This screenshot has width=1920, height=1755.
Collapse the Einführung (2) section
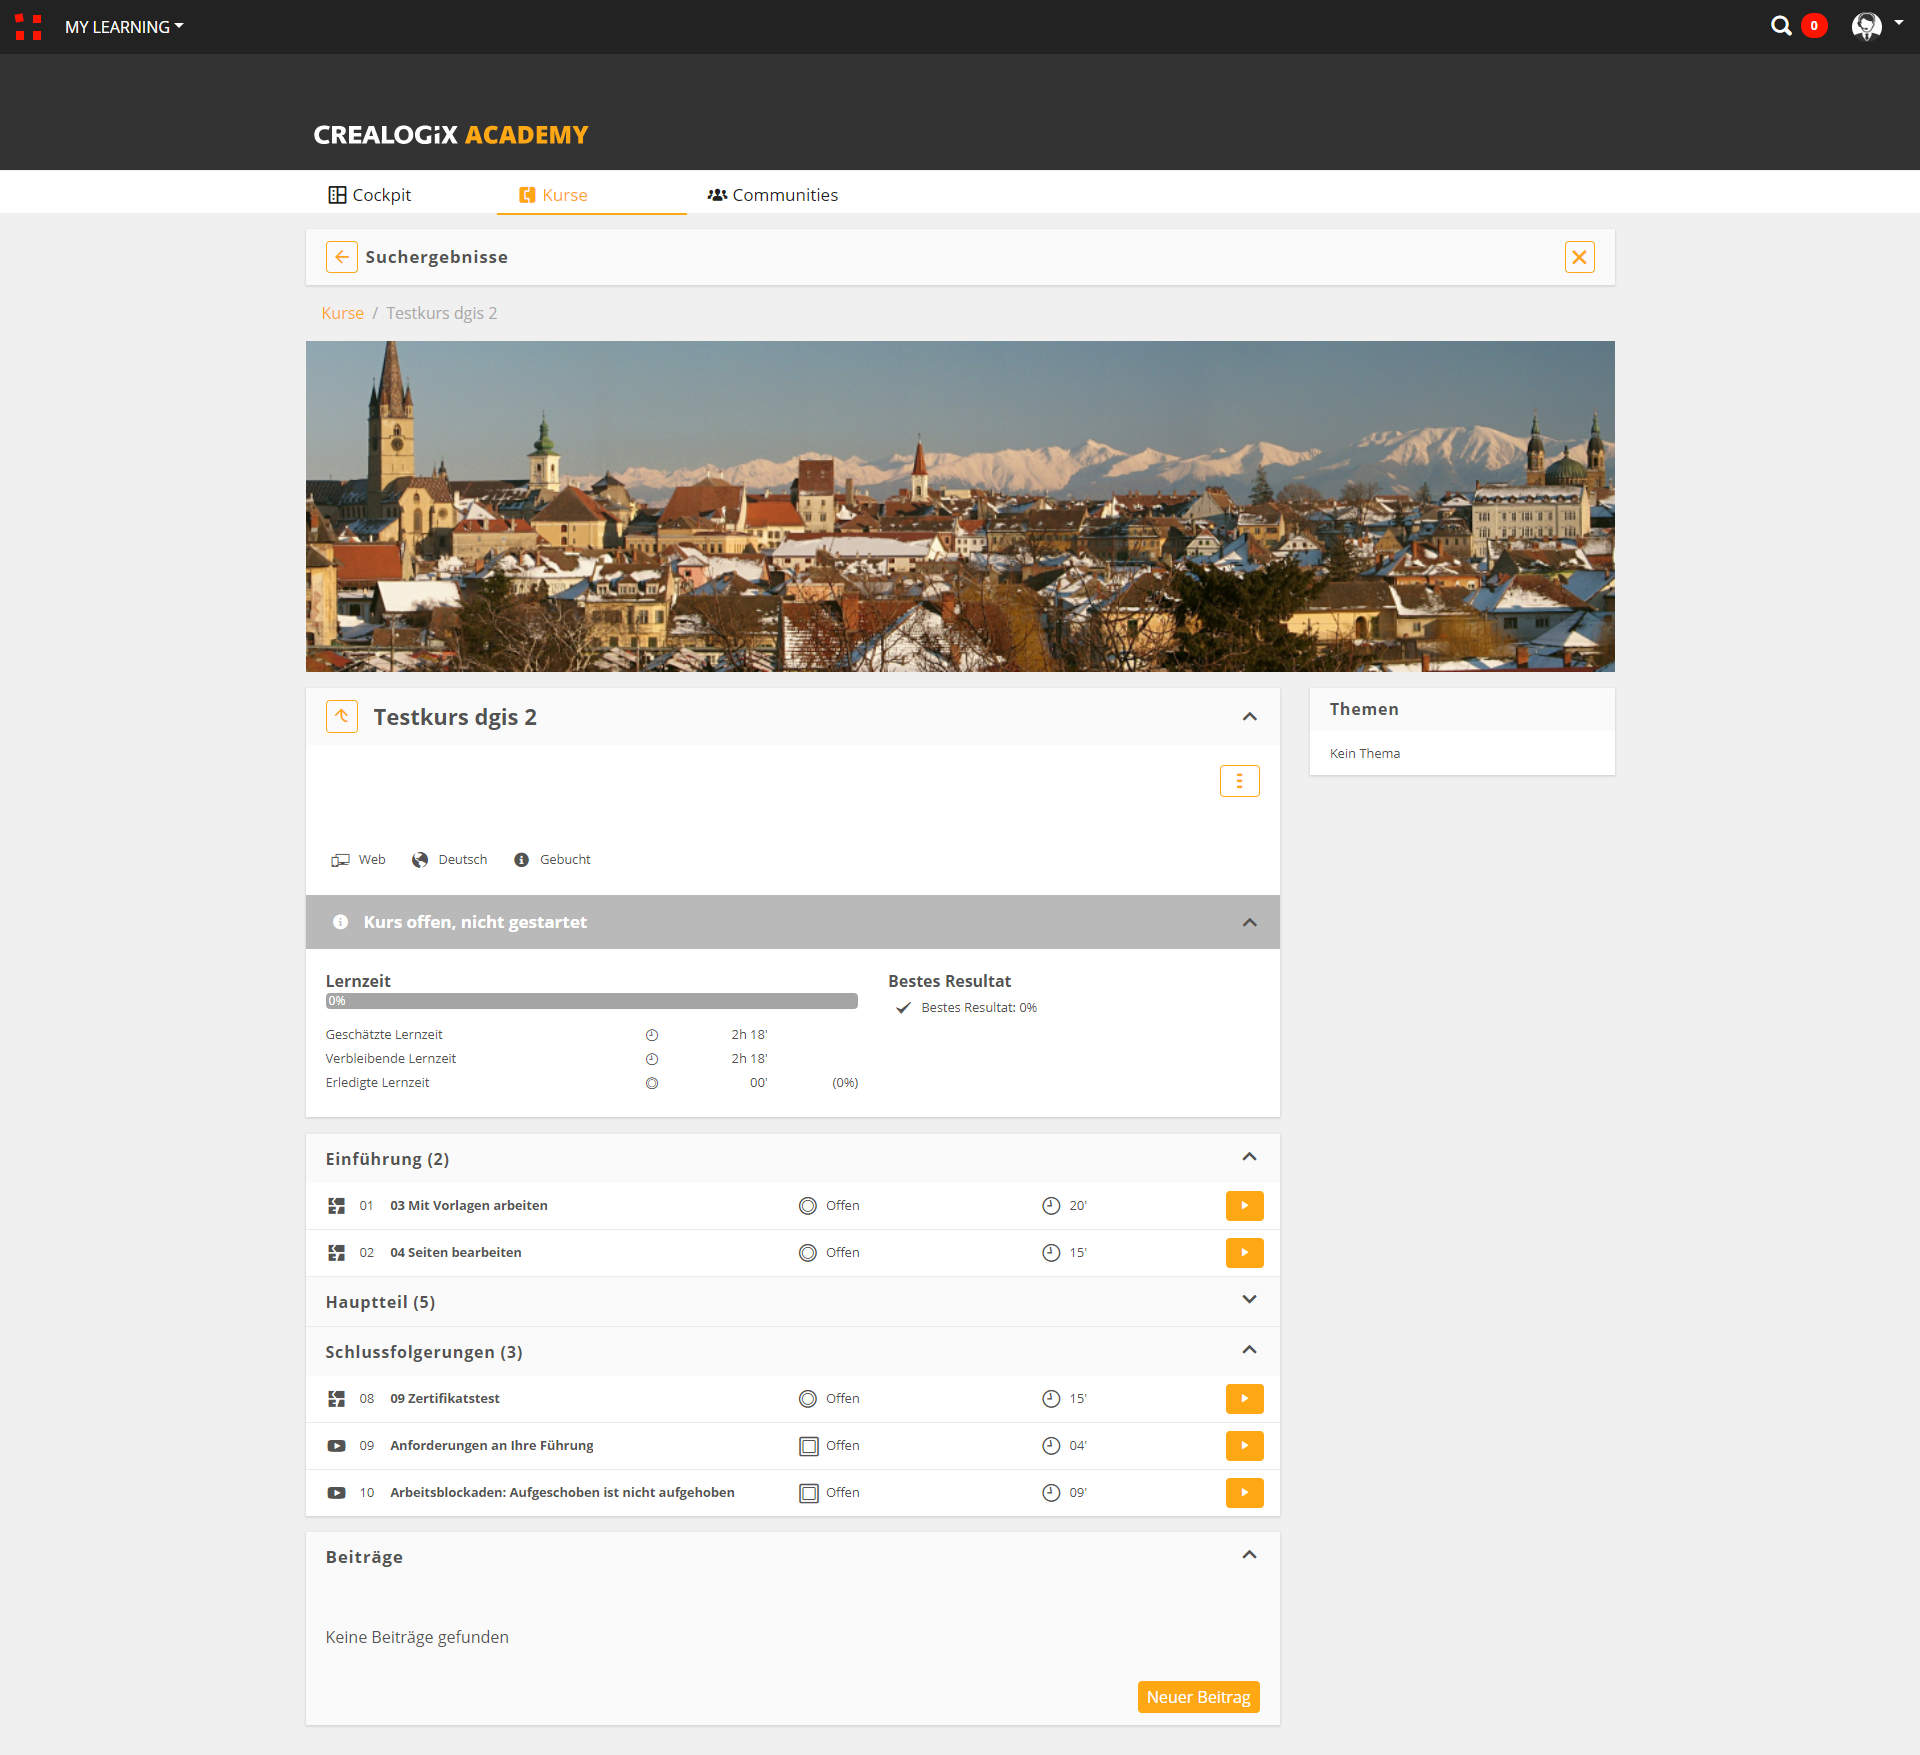[x=1249, y=1157]
